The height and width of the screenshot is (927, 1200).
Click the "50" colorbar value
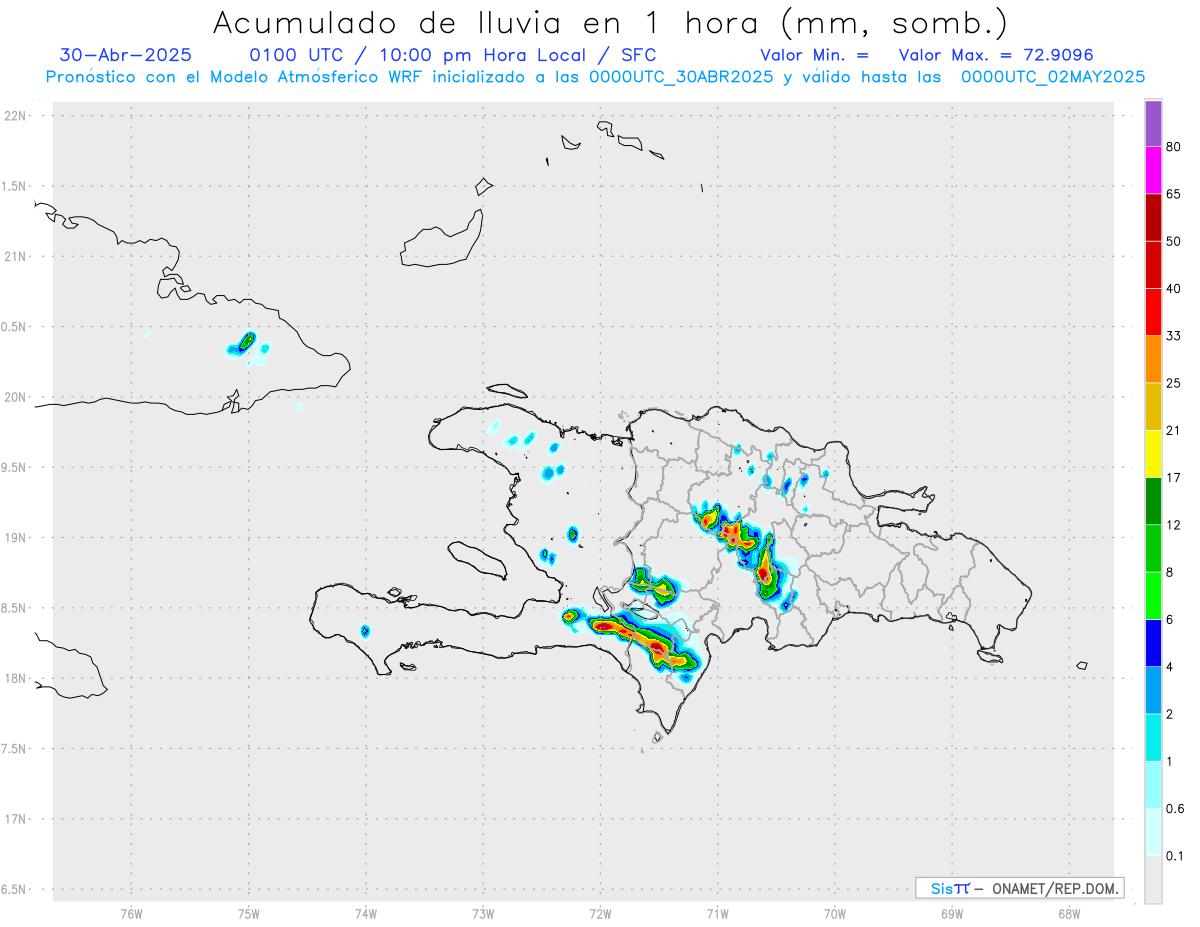tap(1174, 241)
